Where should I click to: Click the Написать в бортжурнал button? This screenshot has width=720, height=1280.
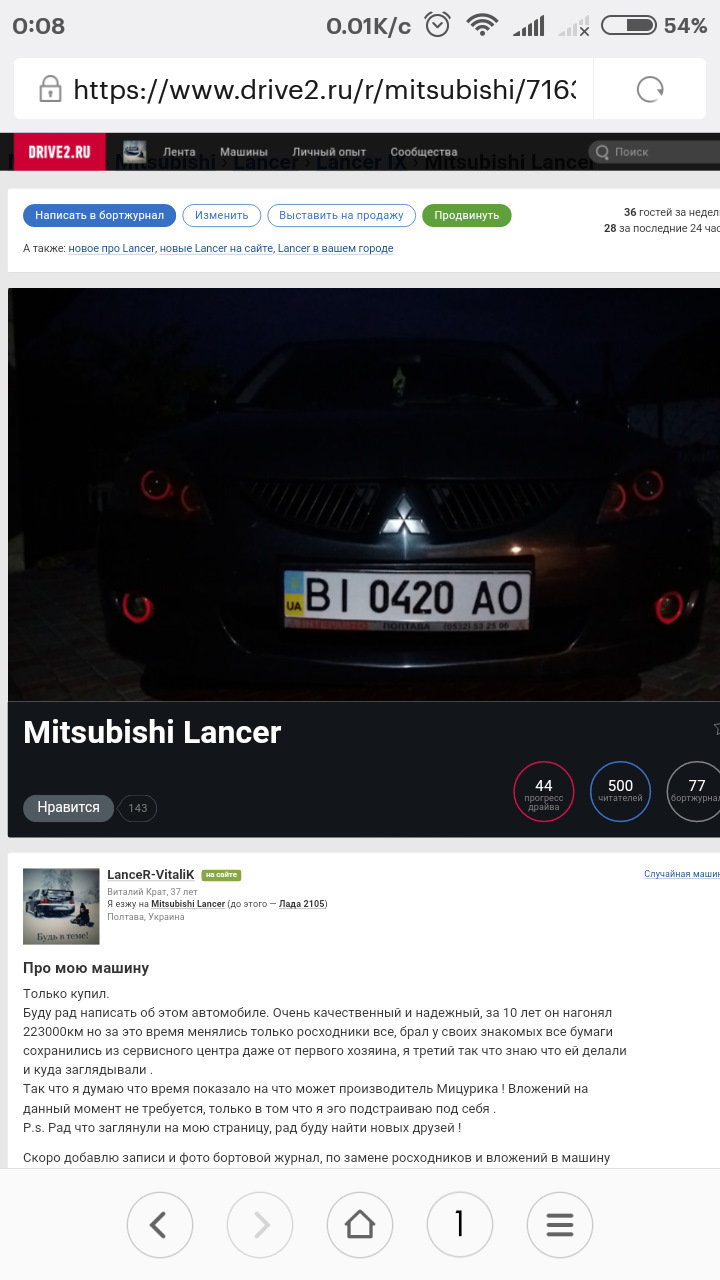click(100, 215)
